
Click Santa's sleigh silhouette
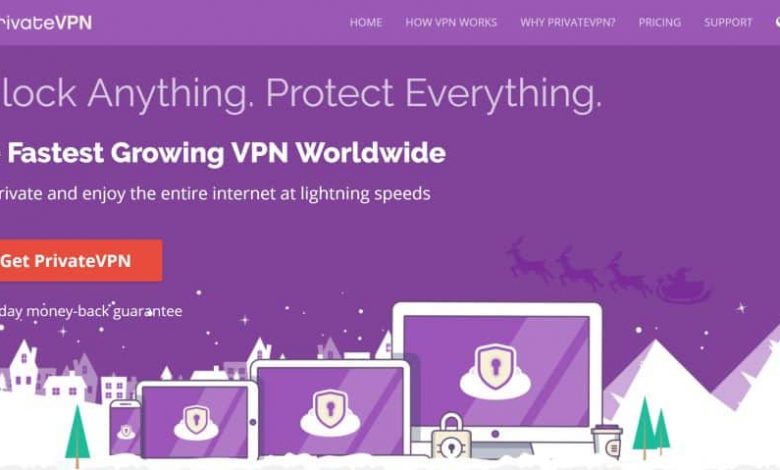684,286
